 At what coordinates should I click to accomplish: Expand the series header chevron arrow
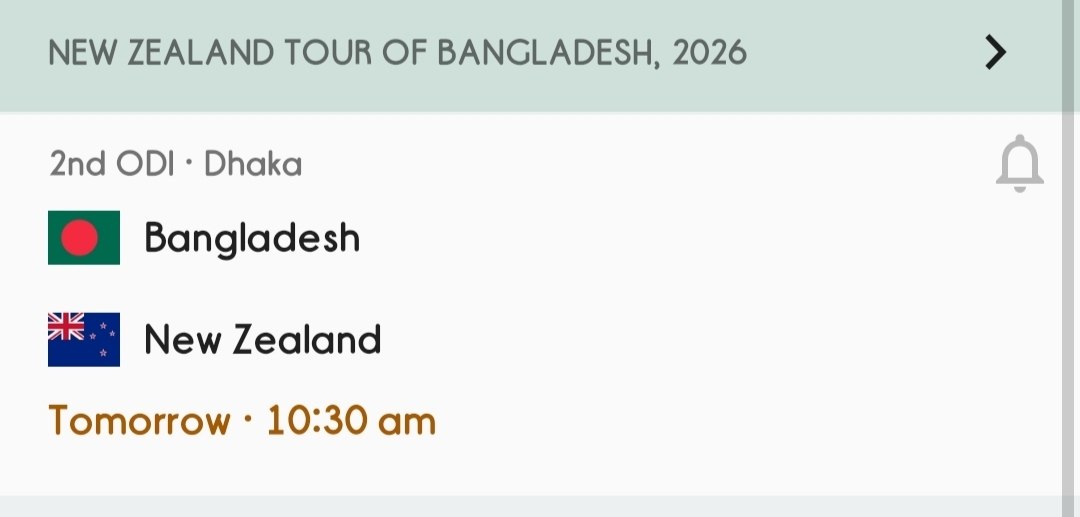coord(994,53)
